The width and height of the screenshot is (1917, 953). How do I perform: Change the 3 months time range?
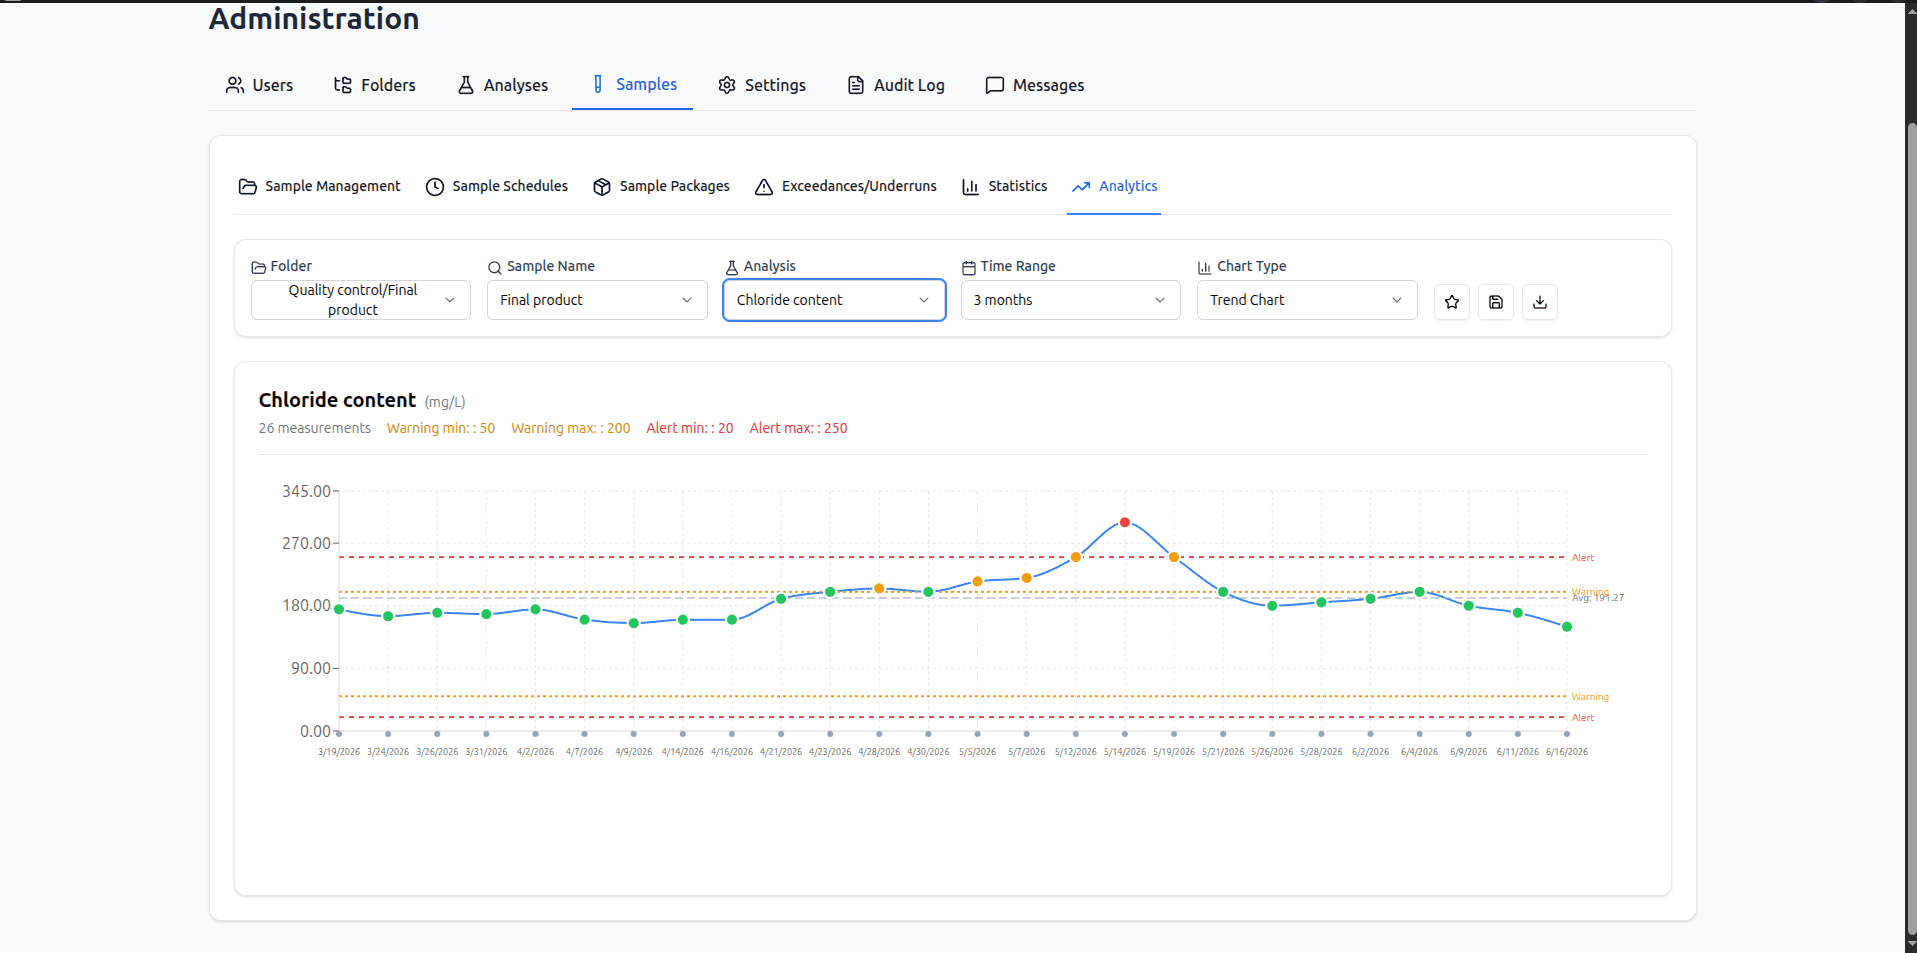click(1071, 300)
